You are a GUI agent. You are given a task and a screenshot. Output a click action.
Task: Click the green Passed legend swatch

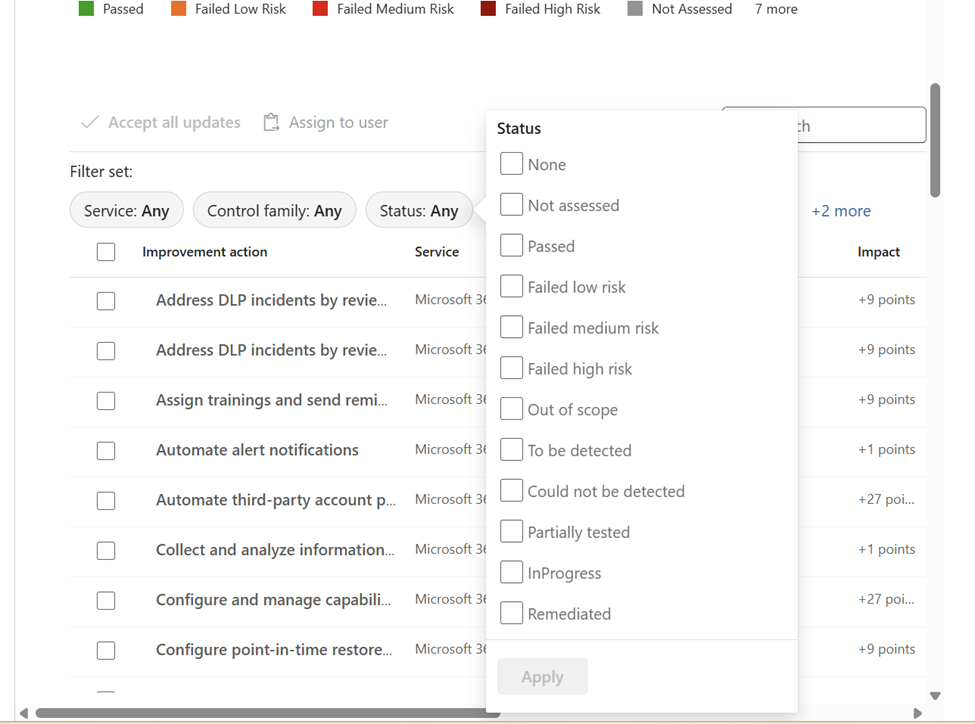click(x=86, y=9)
